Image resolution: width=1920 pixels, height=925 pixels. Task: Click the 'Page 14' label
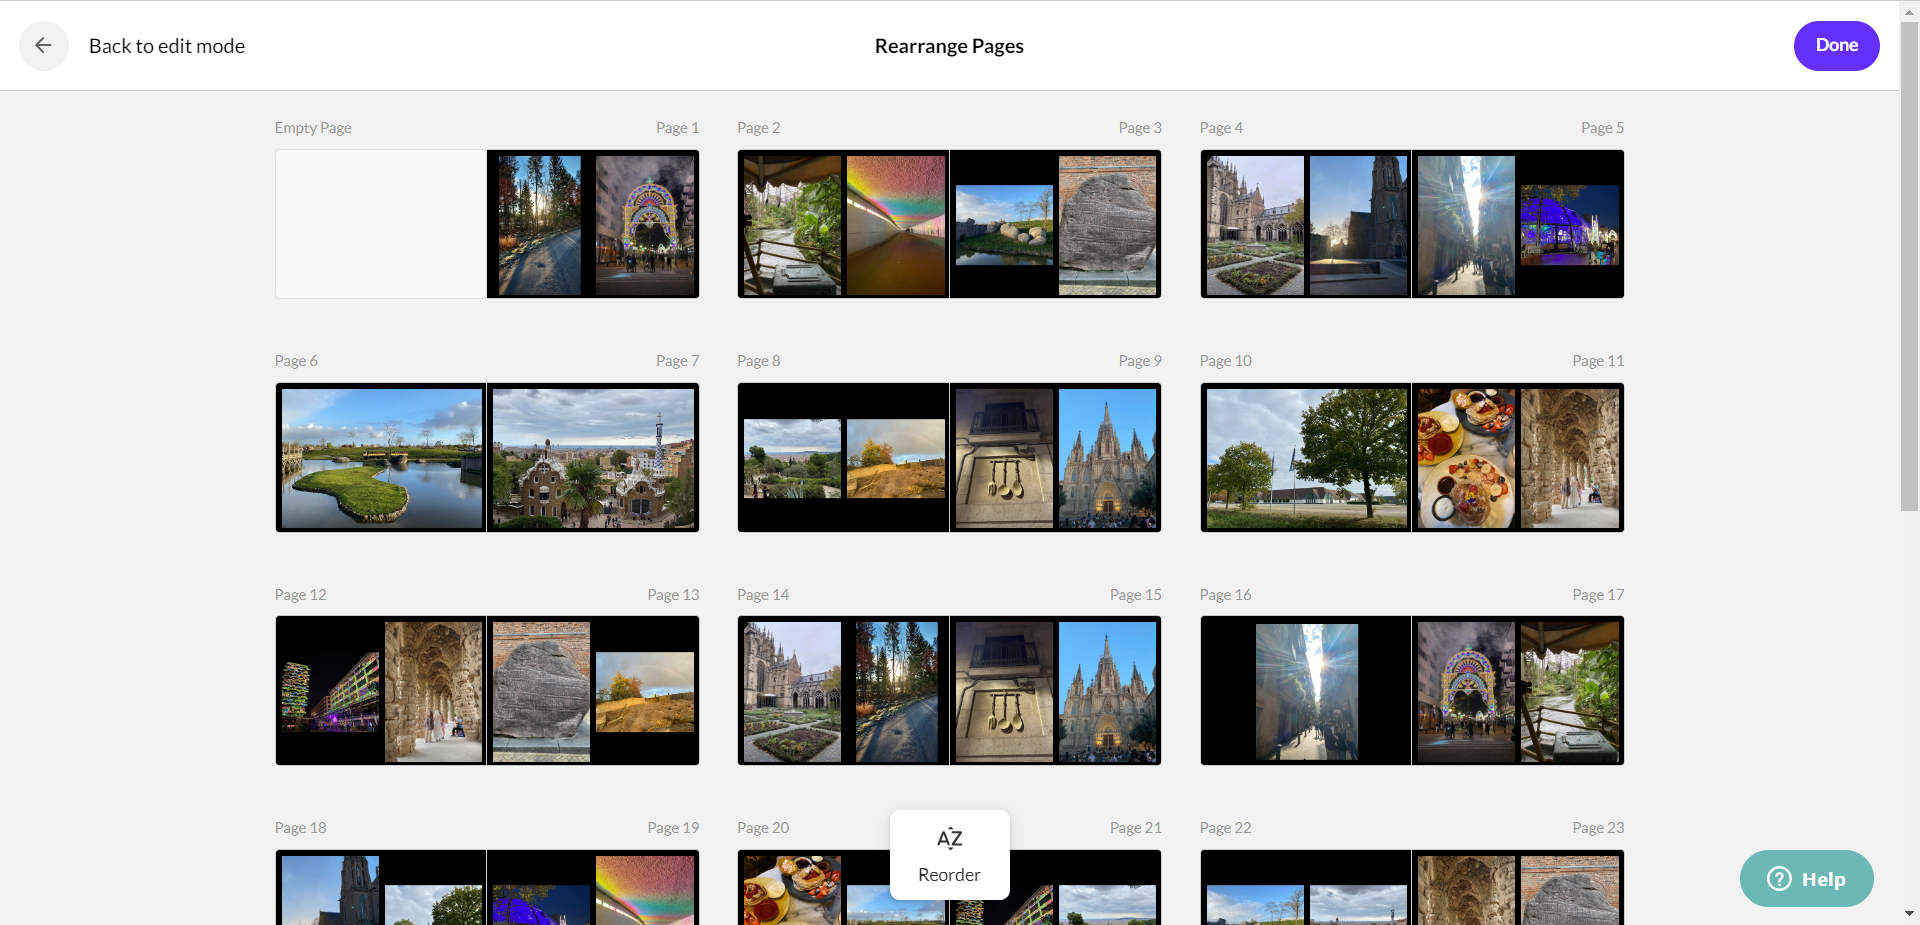click(763, 595)
